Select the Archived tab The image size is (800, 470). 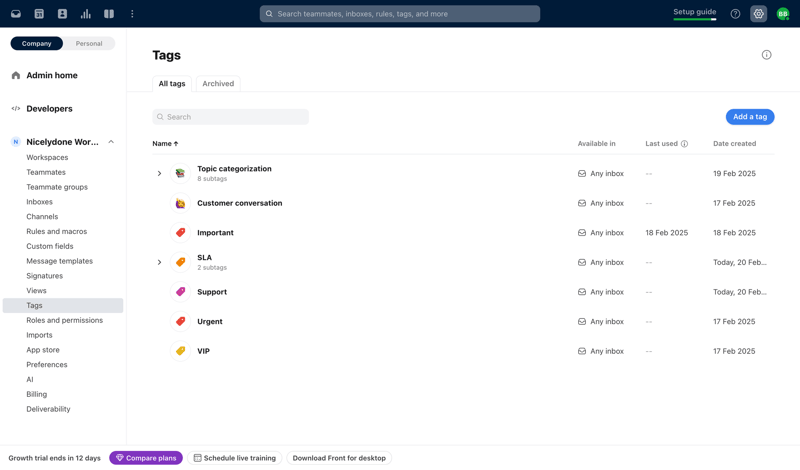pyautogui.click(x=218, y=84)
